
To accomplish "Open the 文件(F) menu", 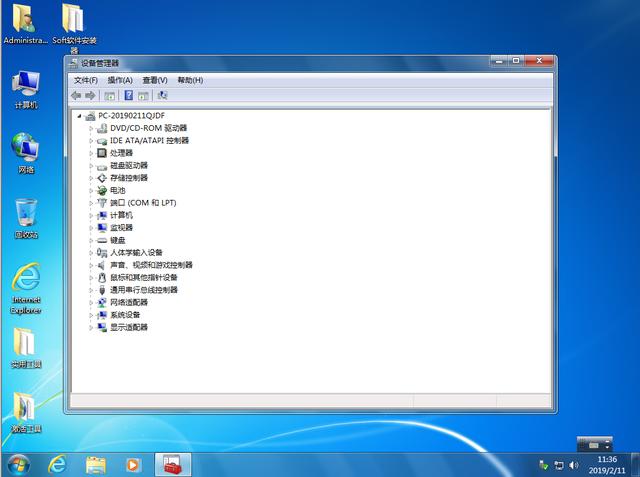I will click(x=86, y=80).
